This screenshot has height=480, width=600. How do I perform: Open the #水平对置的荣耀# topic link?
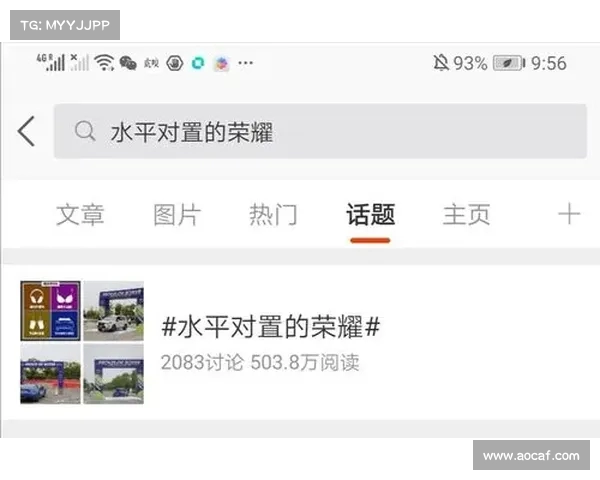click(270, 326)
